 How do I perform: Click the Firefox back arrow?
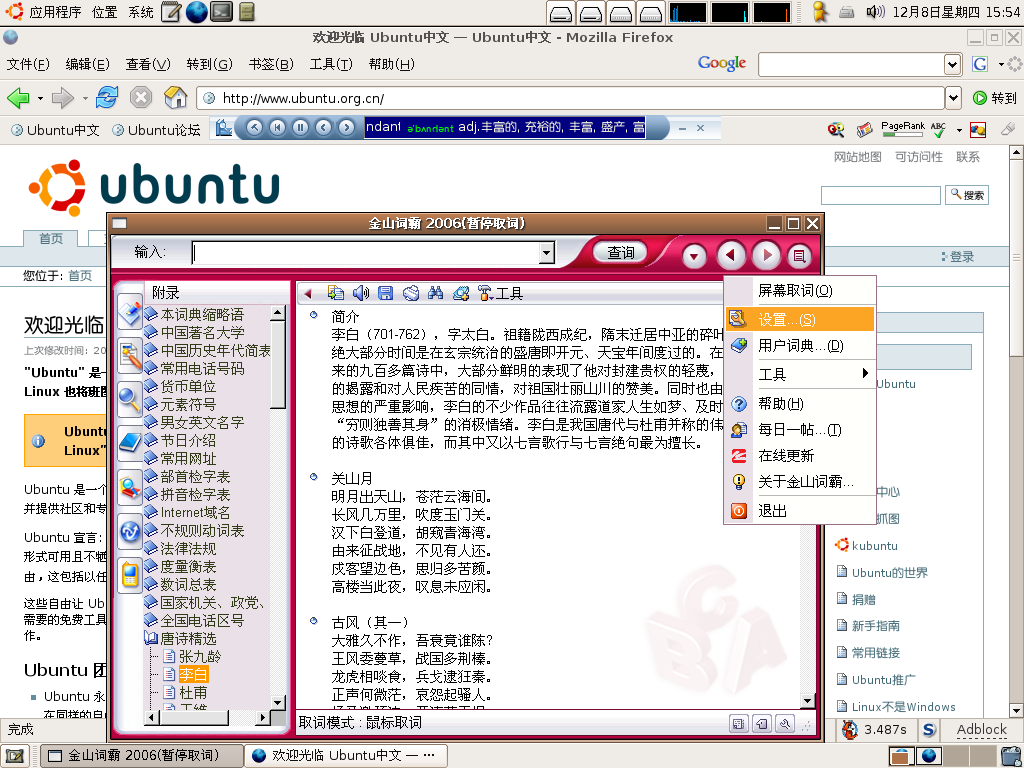(18, 98)
